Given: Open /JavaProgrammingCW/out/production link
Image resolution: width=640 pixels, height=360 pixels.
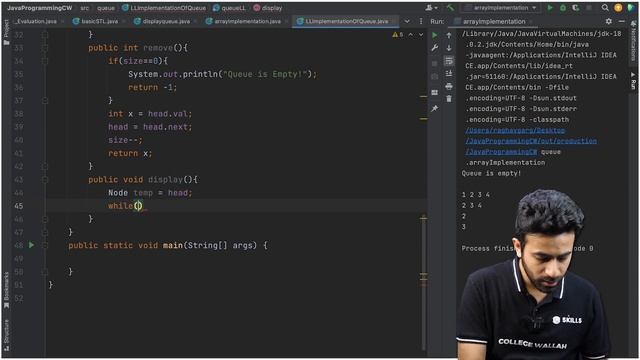Looking at the screenshot, I should point(531,141).
